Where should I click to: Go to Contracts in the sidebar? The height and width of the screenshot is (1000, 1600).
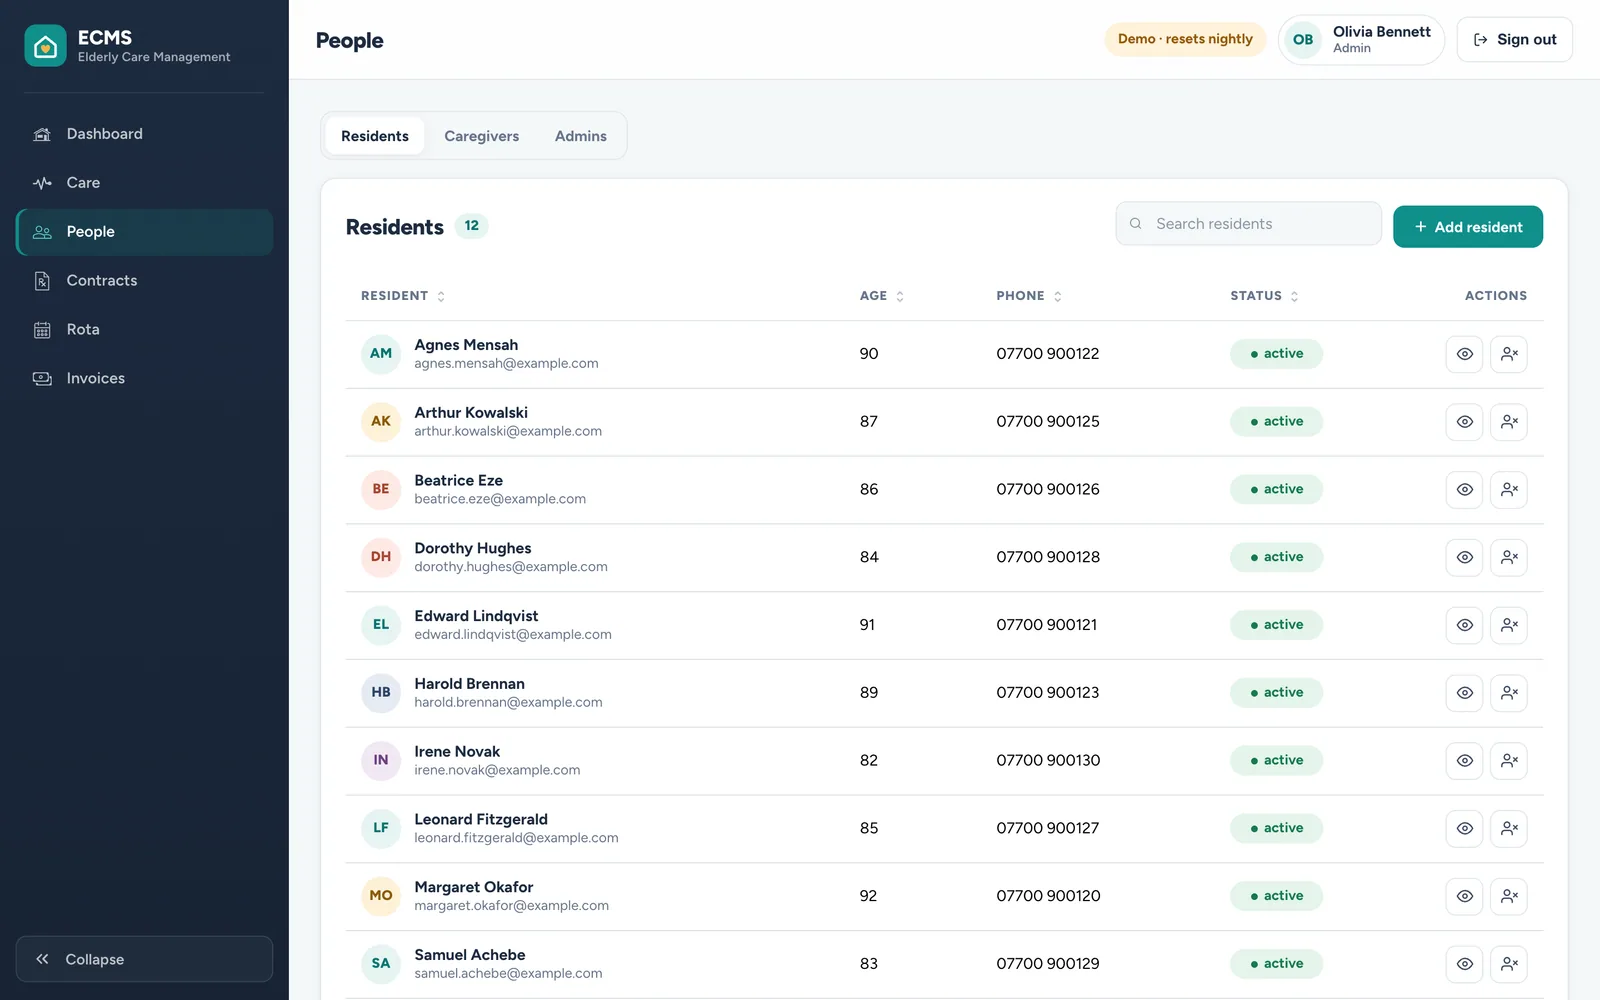tap(144, 281)
